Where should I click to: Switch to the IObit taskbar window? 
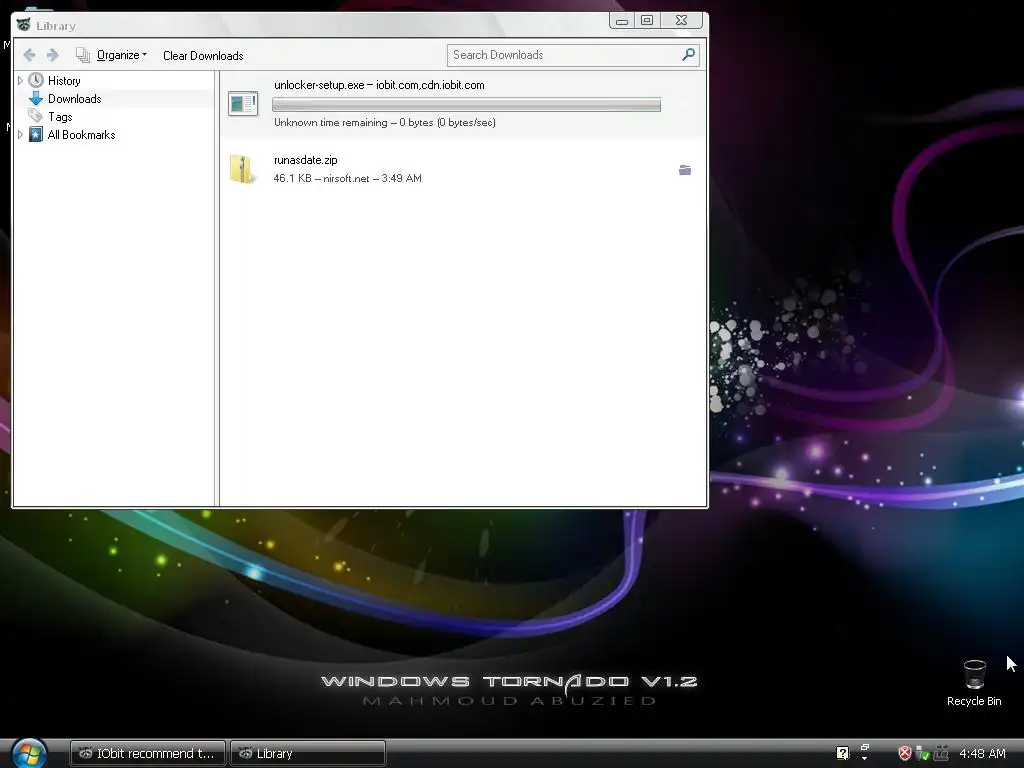click(148, 753)
